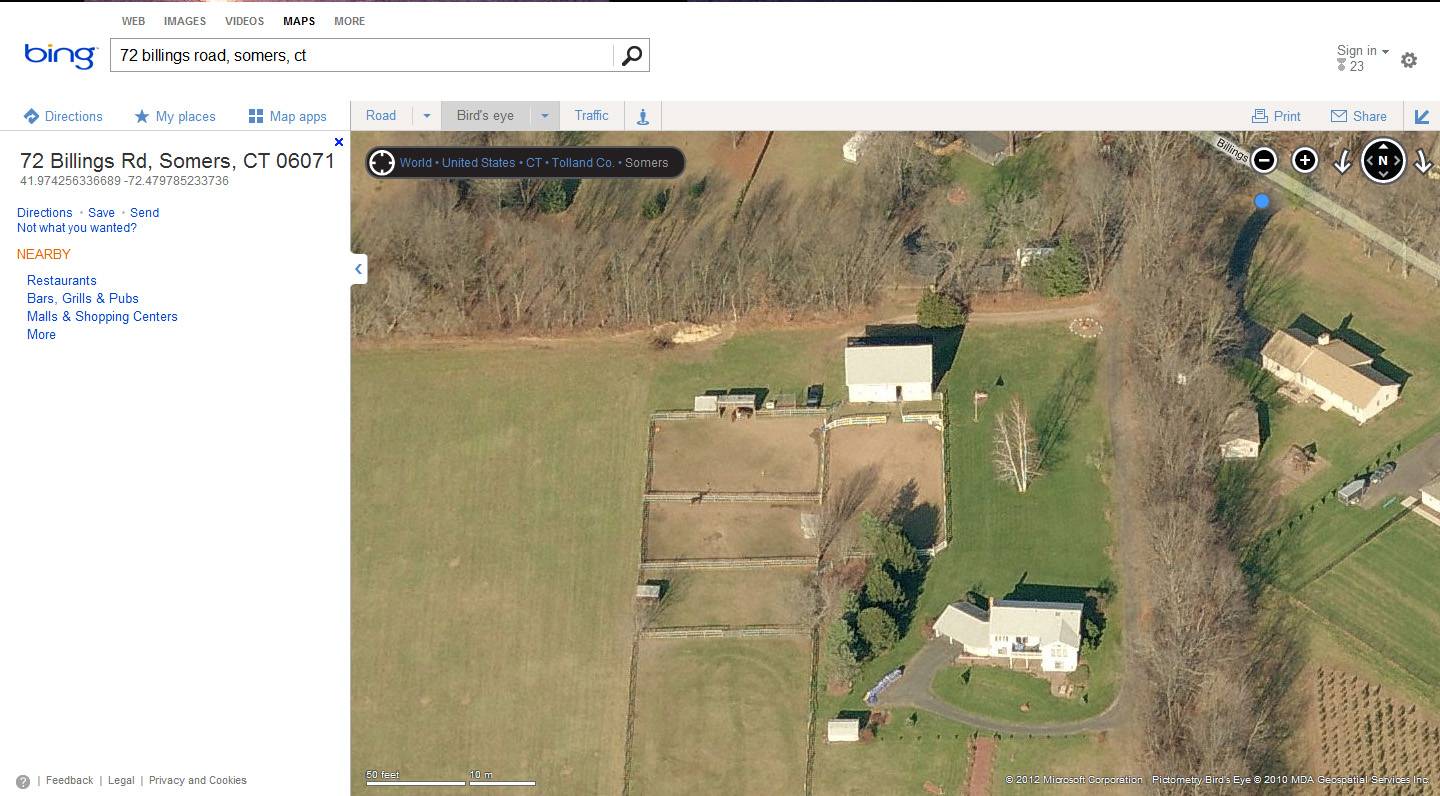The width and height of the screenshot is (1440, 796).
Task: Toggle full-screen map arrow icon
Action: 1421,116
